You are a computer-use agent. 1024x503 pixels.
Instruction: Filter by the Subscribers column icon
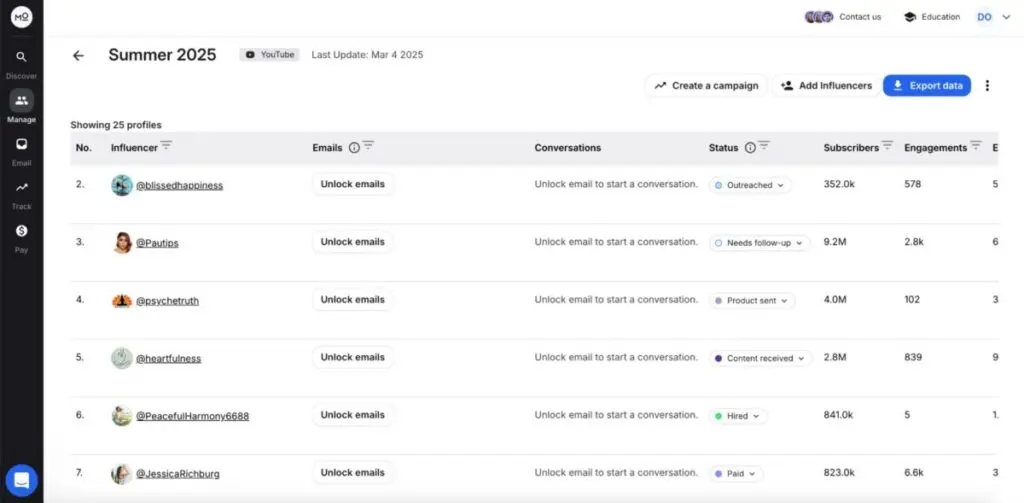pyautogui.click(x=887, y=146)
